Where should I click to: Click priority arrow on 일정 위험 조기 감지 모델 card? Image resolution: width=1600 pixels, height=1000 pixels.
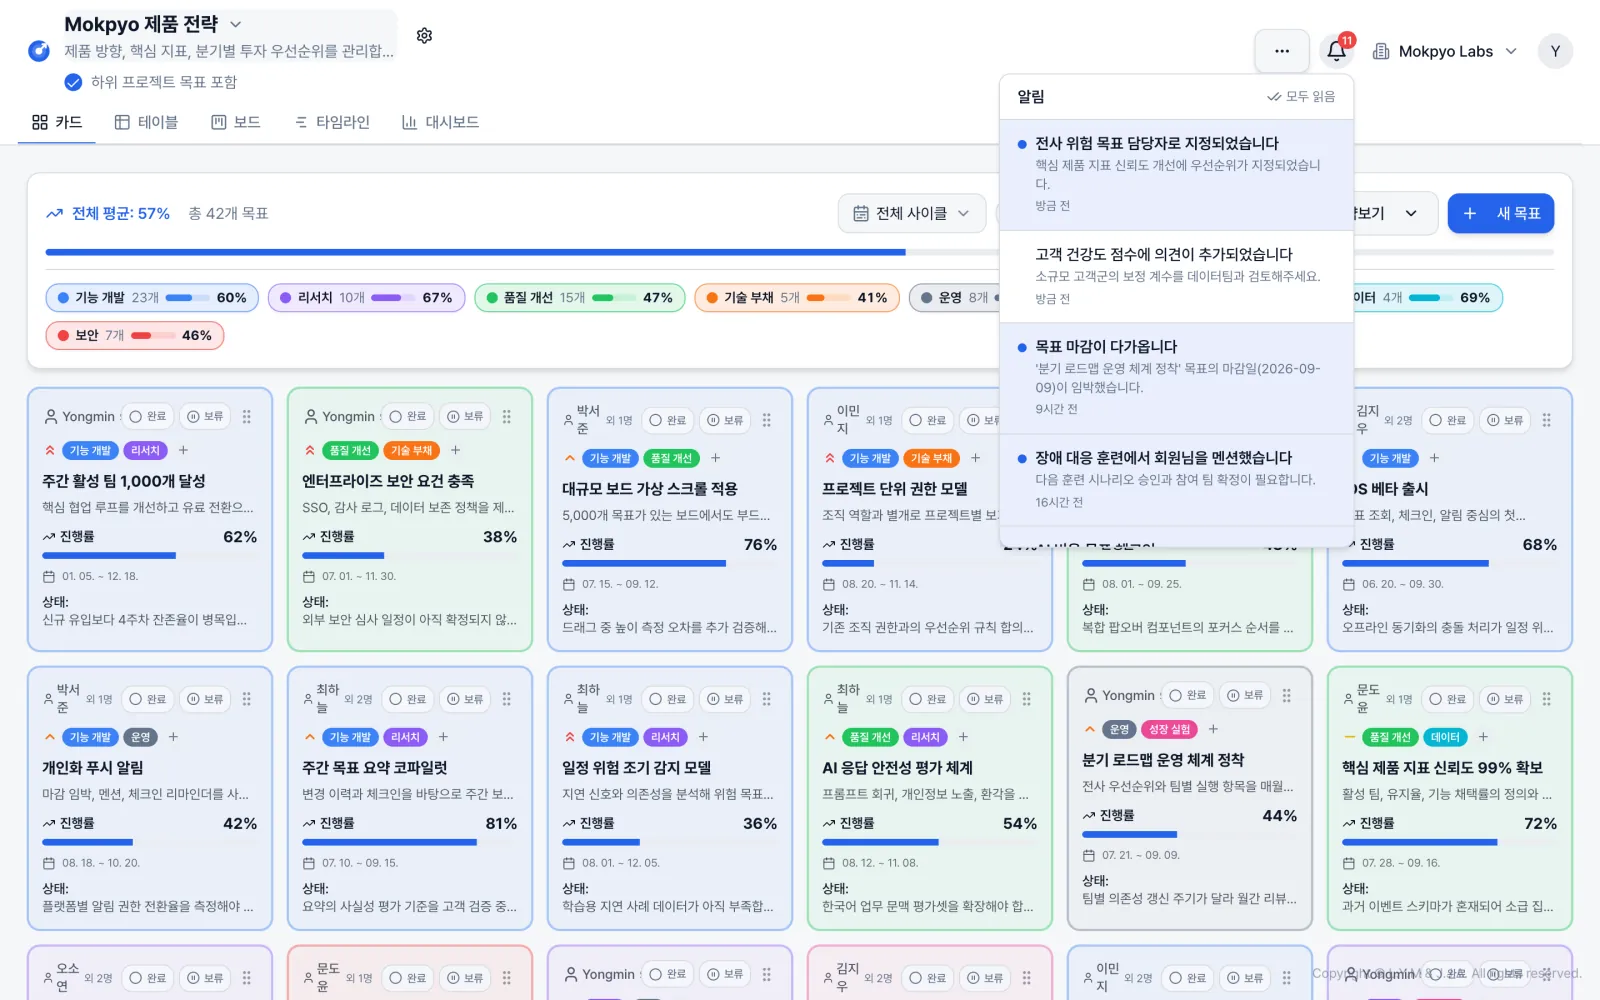570,737
